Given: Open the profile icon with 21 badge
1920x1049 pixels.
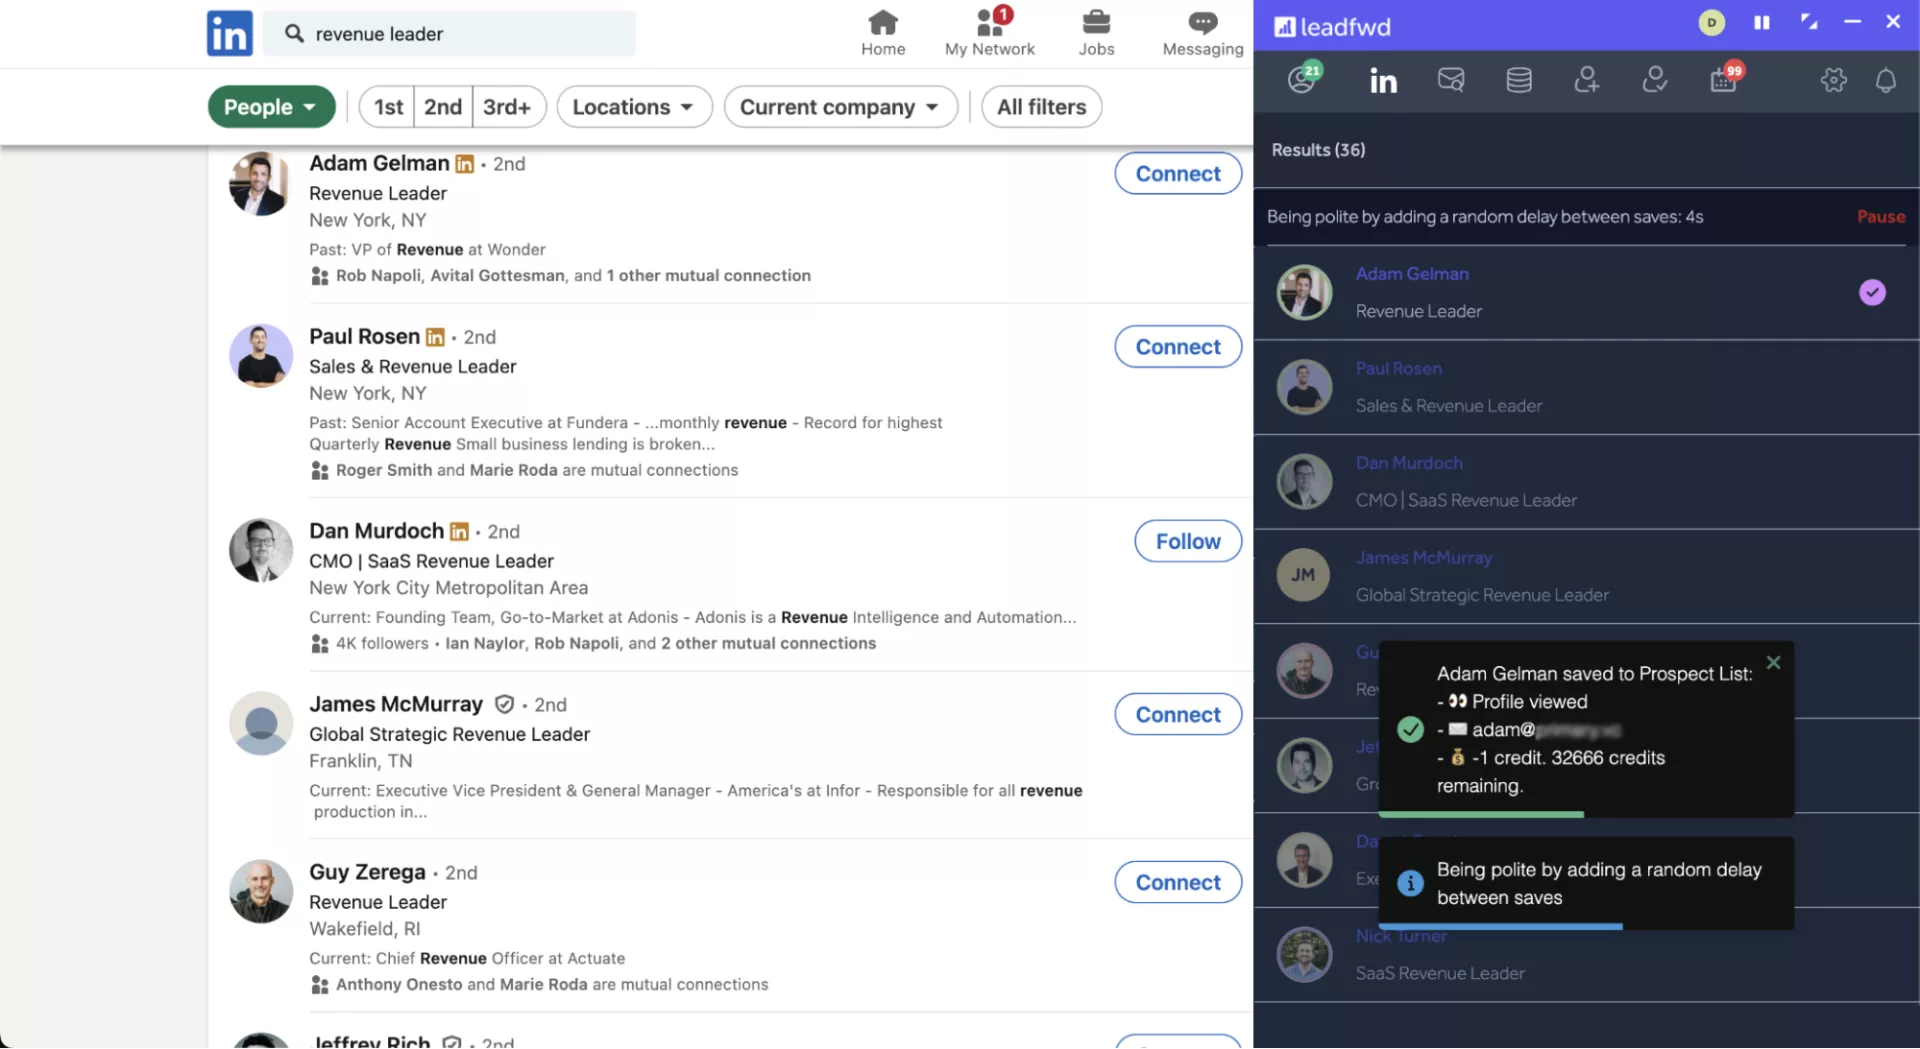Looking at the screenshot, I should (x=1302, y=79).
